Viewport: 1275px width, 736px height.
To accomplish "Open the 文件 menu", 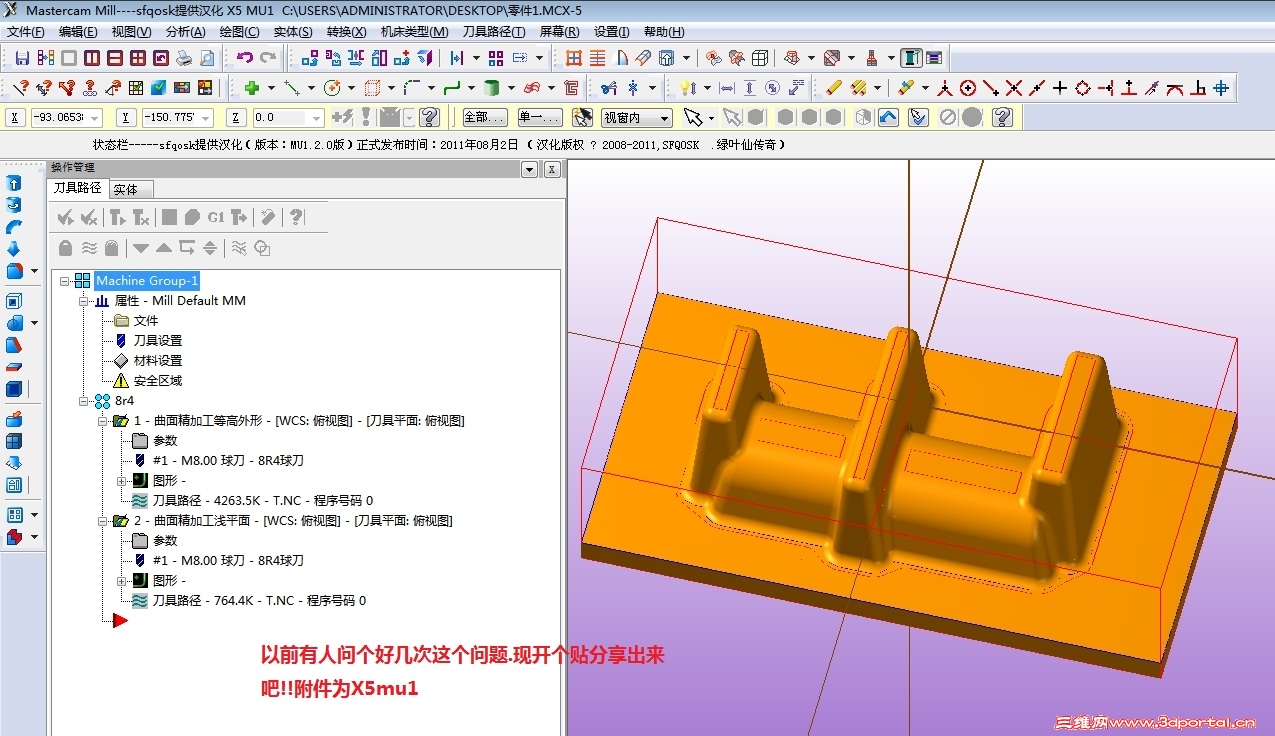I will (25, 32).
